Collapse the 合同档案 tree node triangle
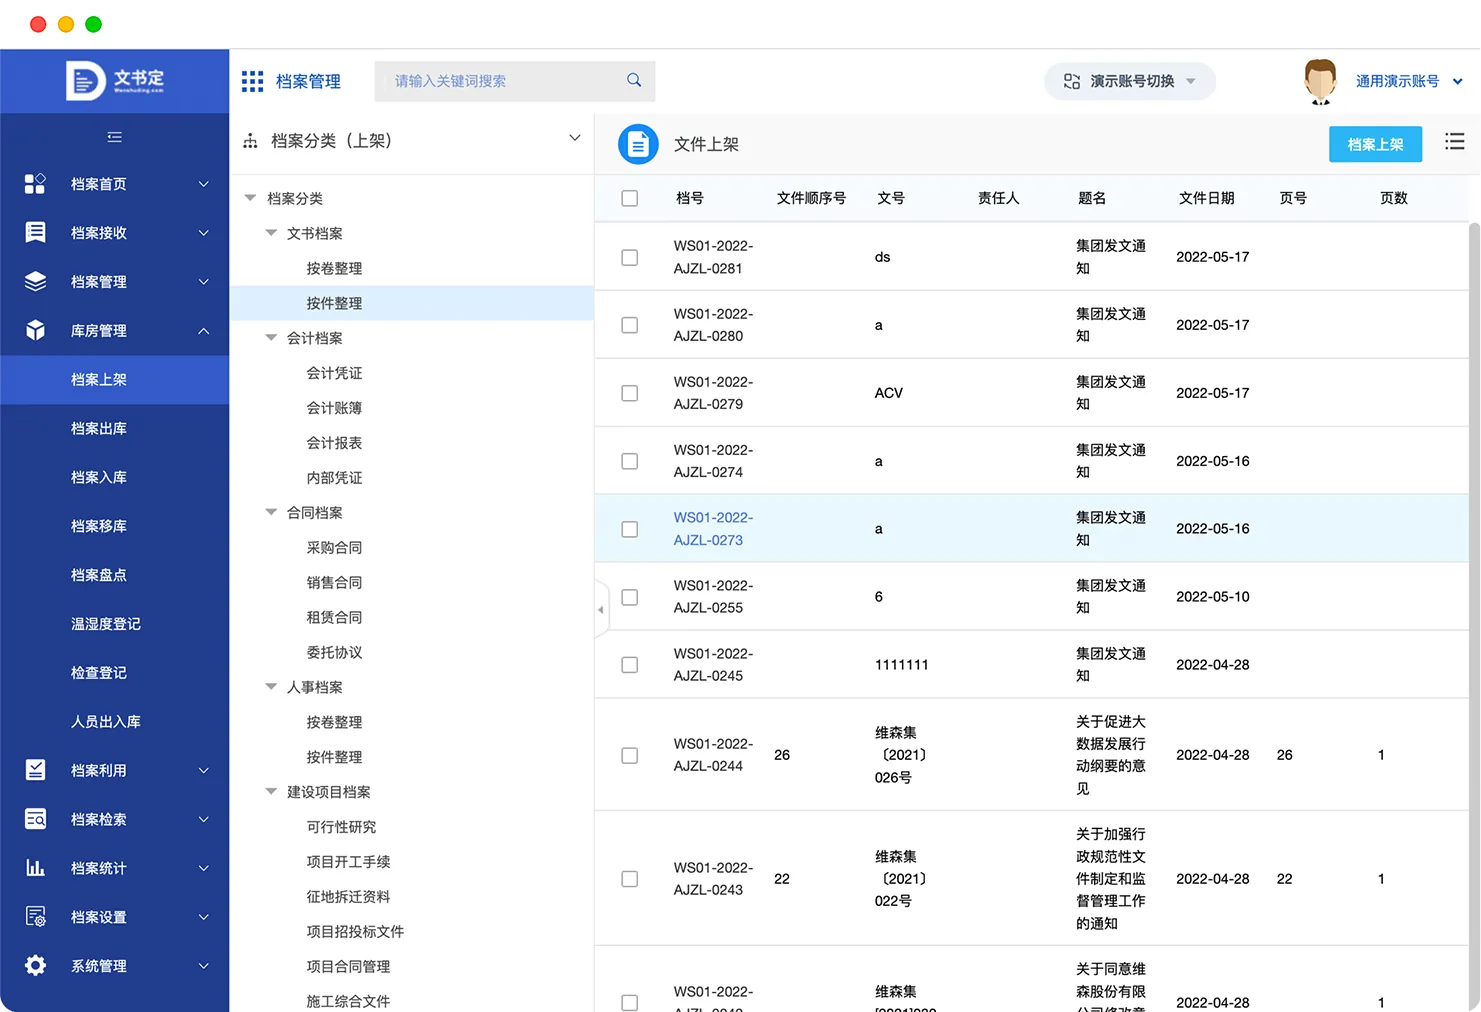The height and width of the screenshot is (1012, 1481). [271, 512]
